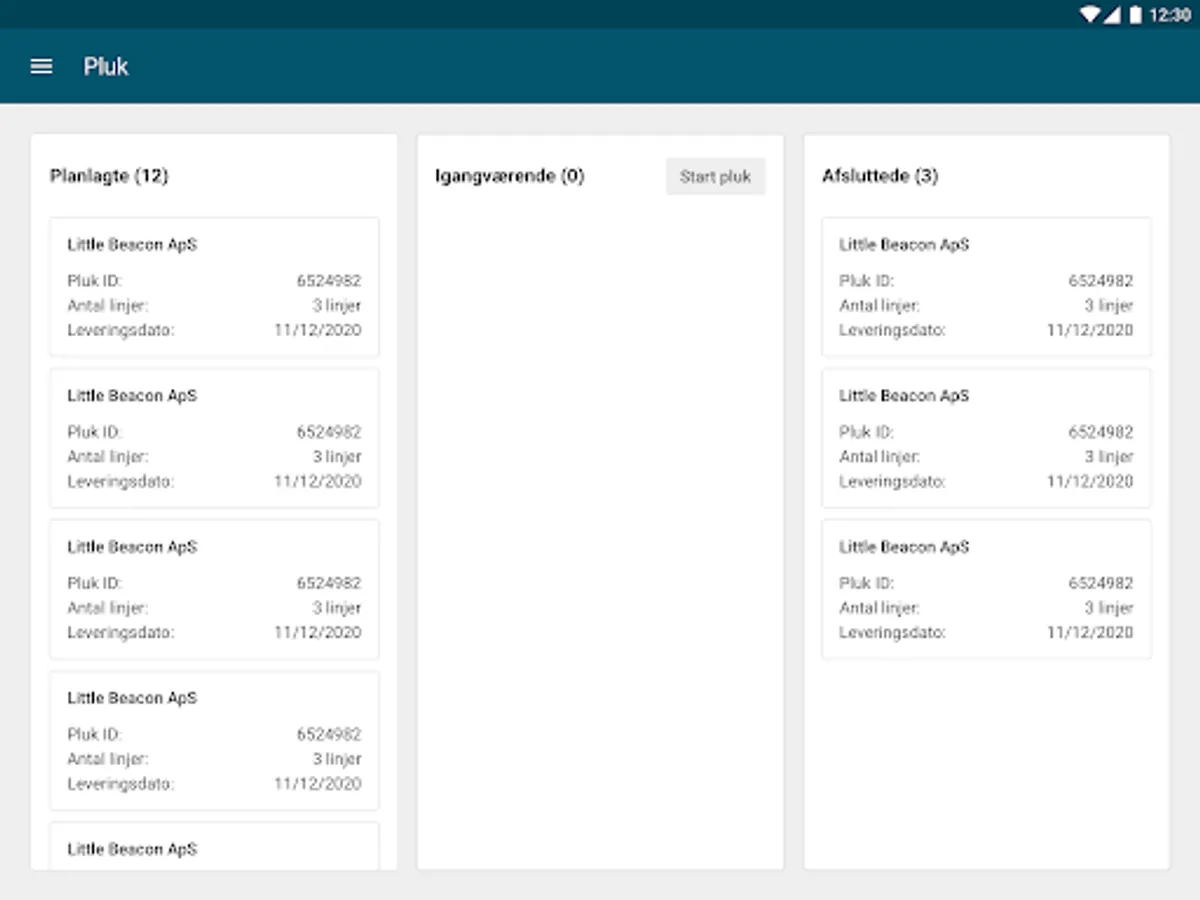The image size is (1200, 900).
Task: Tap the battery status icon
Action: (1136, 15)
